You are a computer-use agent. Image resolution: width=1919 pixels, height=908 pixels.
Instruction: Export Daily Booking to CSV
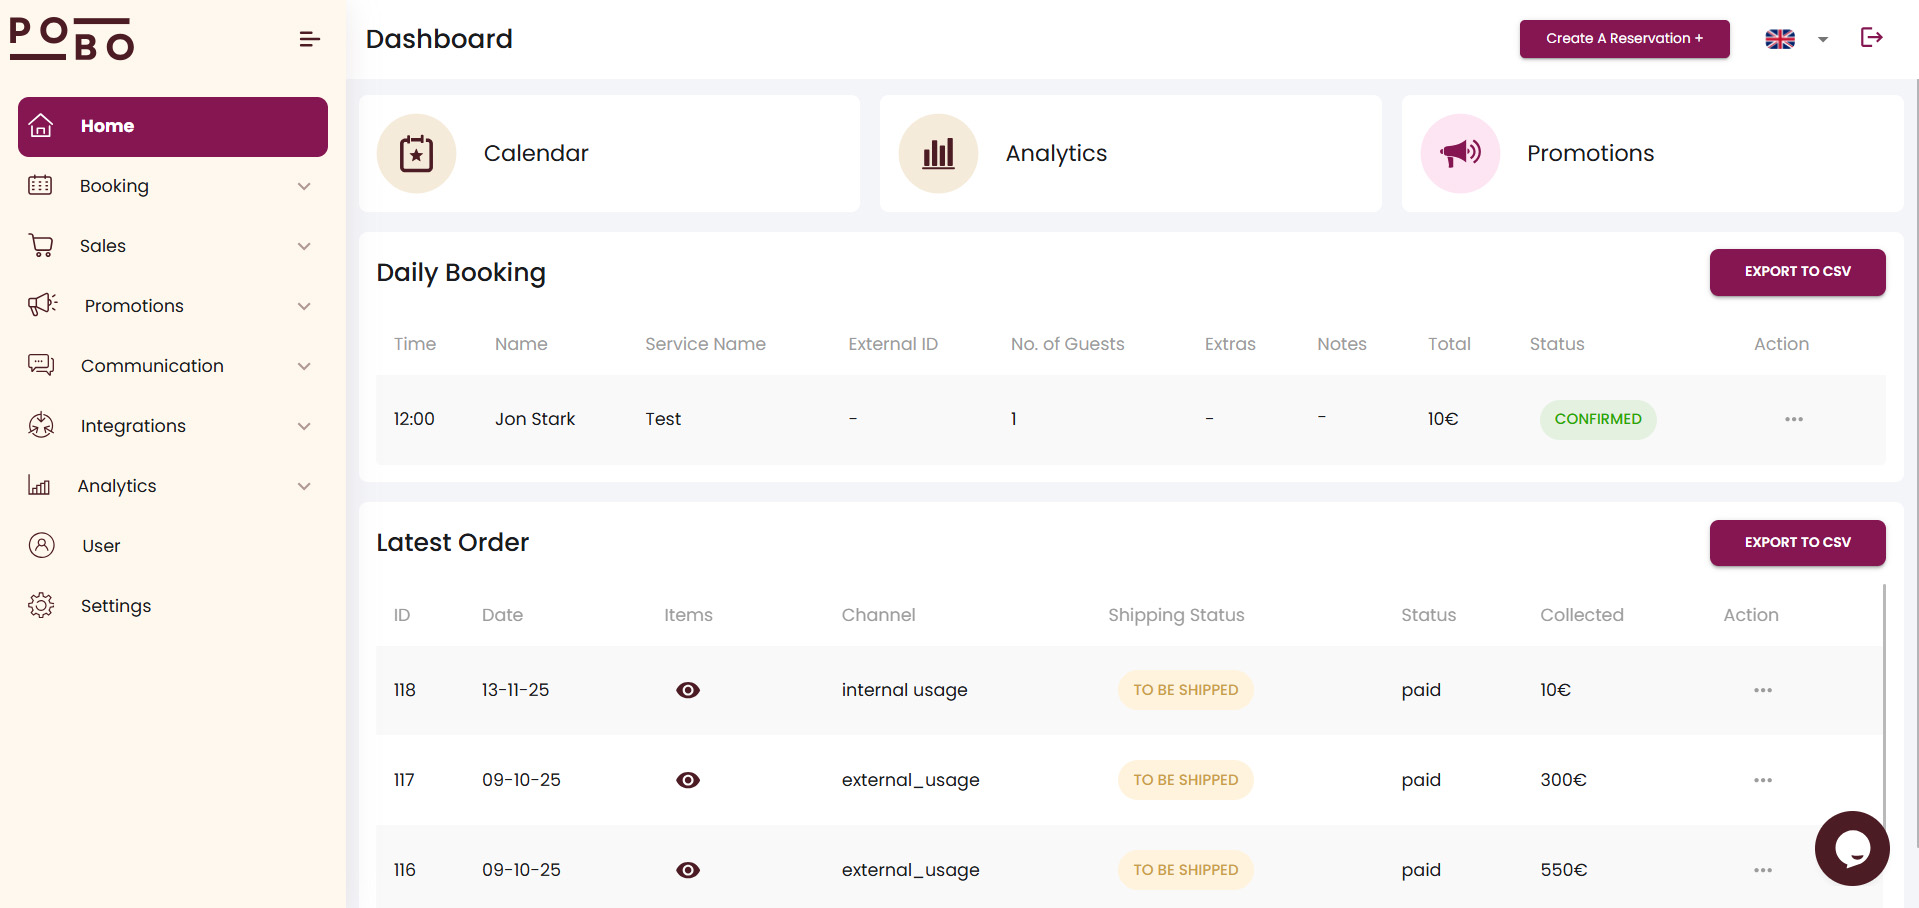(1797, 272)
